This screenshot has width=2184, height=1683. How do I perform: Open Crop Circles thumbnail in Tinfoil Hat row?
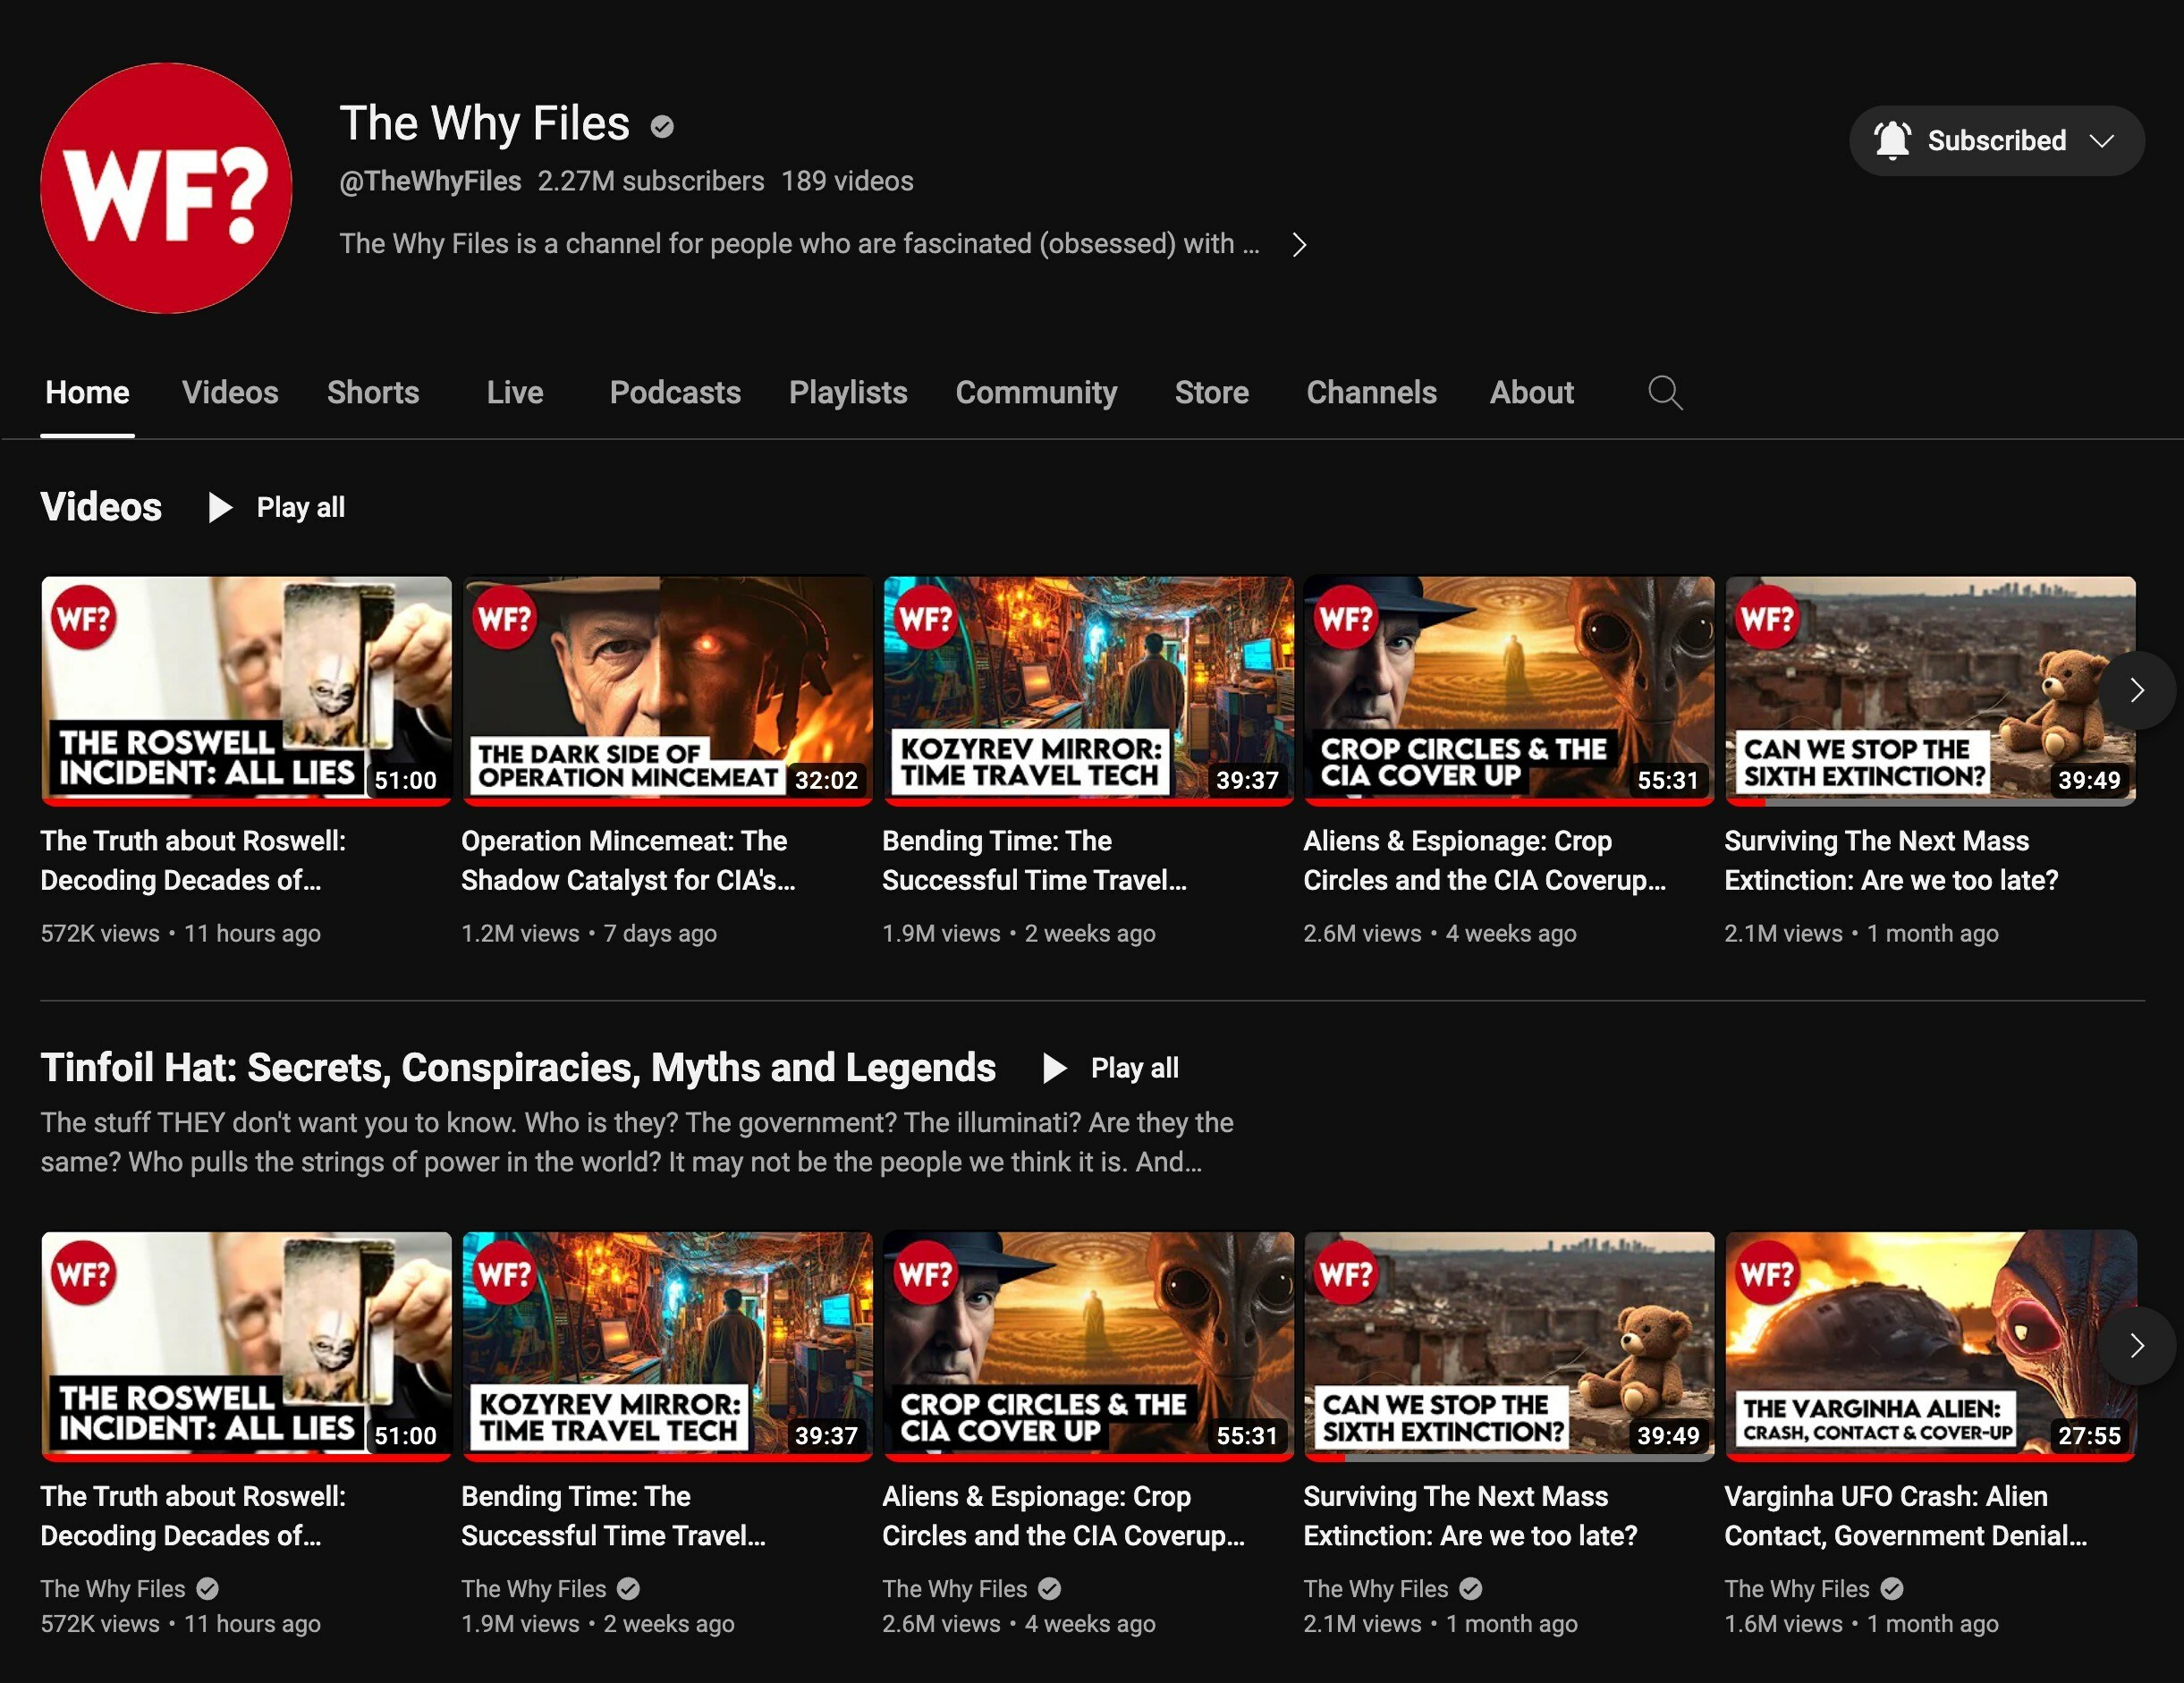coord(1088,1346)
